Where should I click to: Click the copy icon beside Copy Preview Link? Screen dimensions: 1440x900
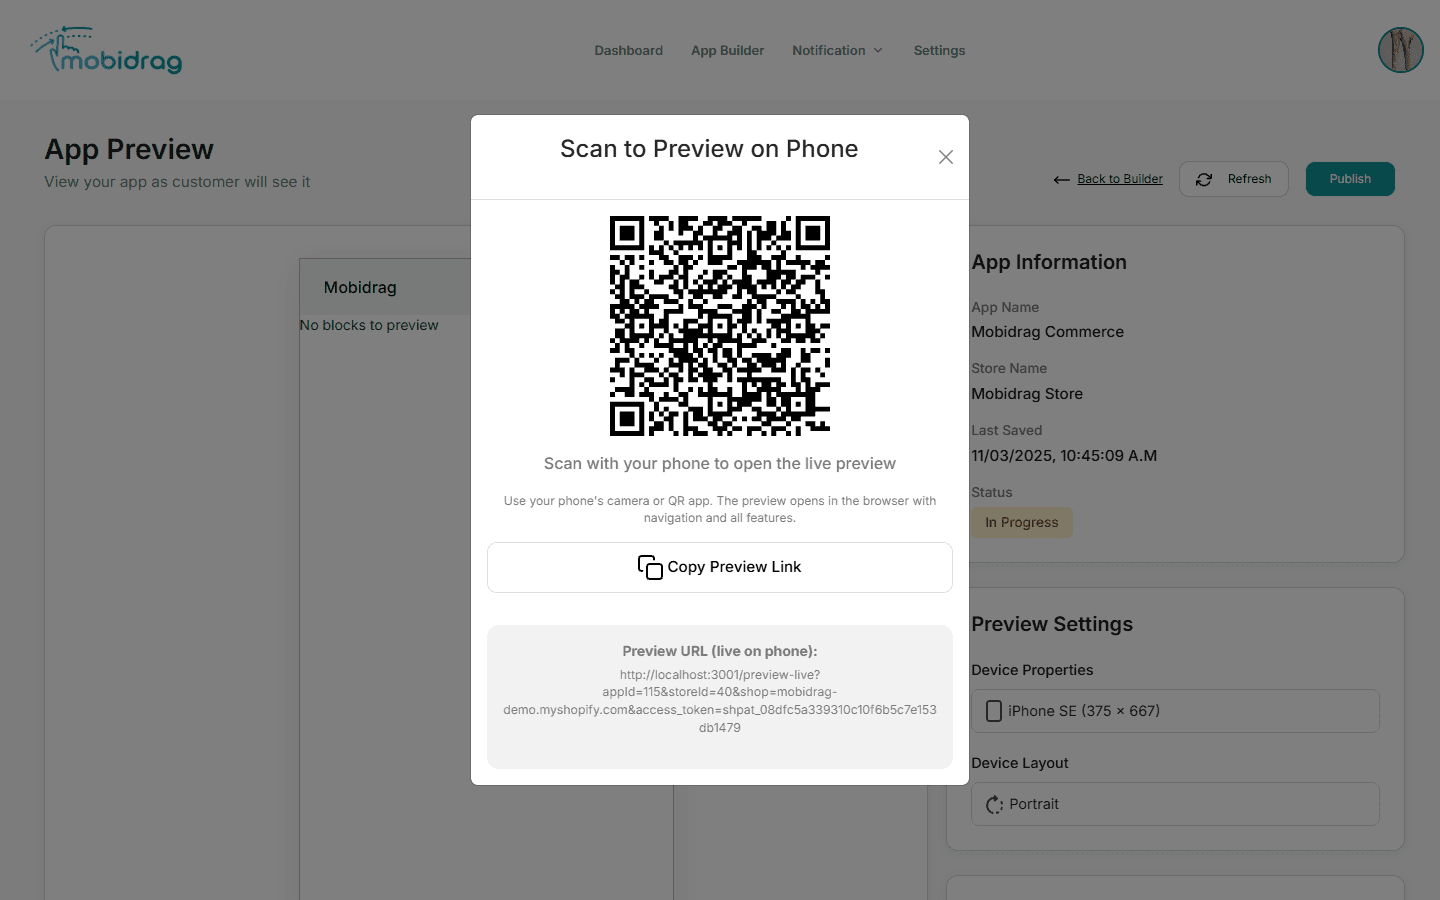650,567
